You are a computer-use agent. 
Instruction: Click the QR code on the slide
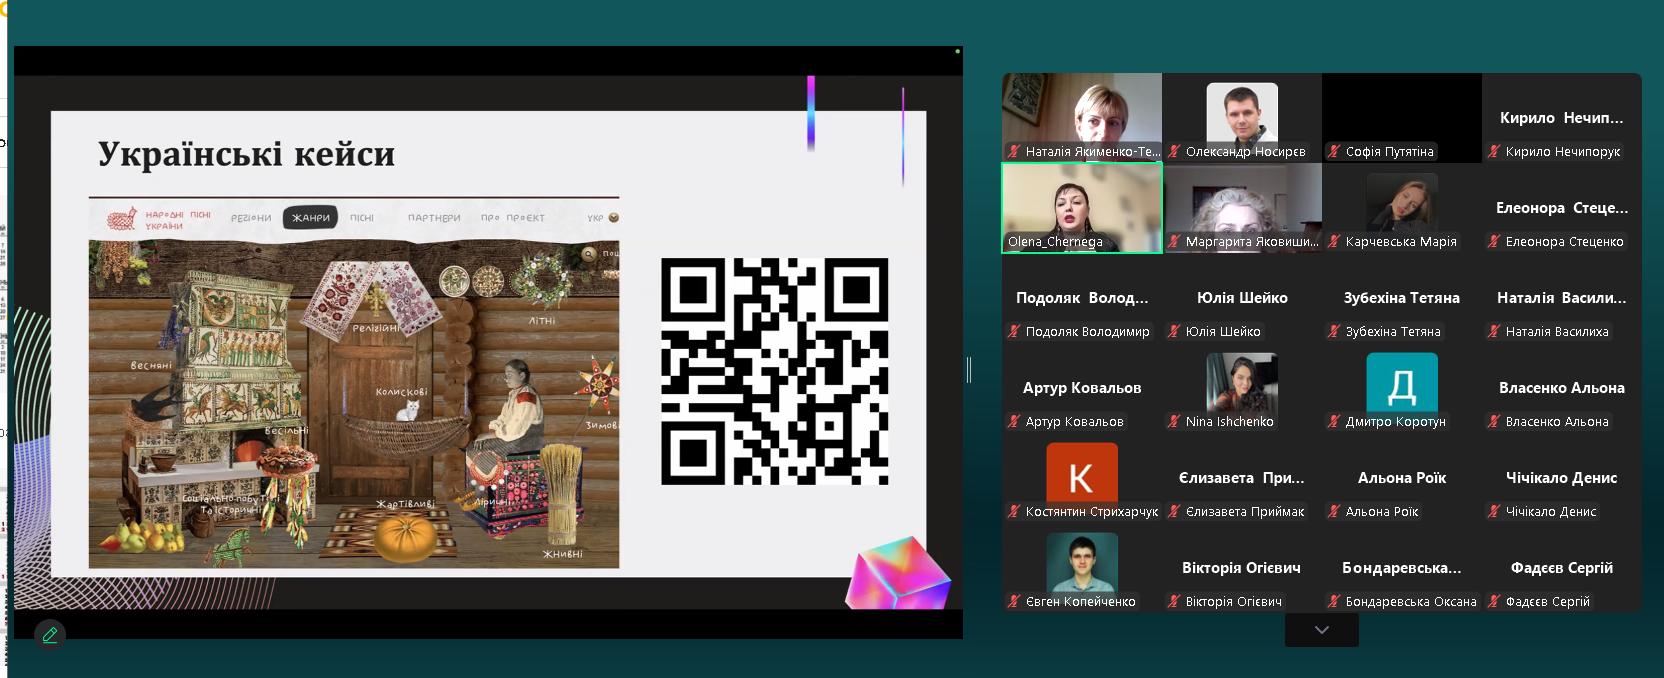point(775,372)
